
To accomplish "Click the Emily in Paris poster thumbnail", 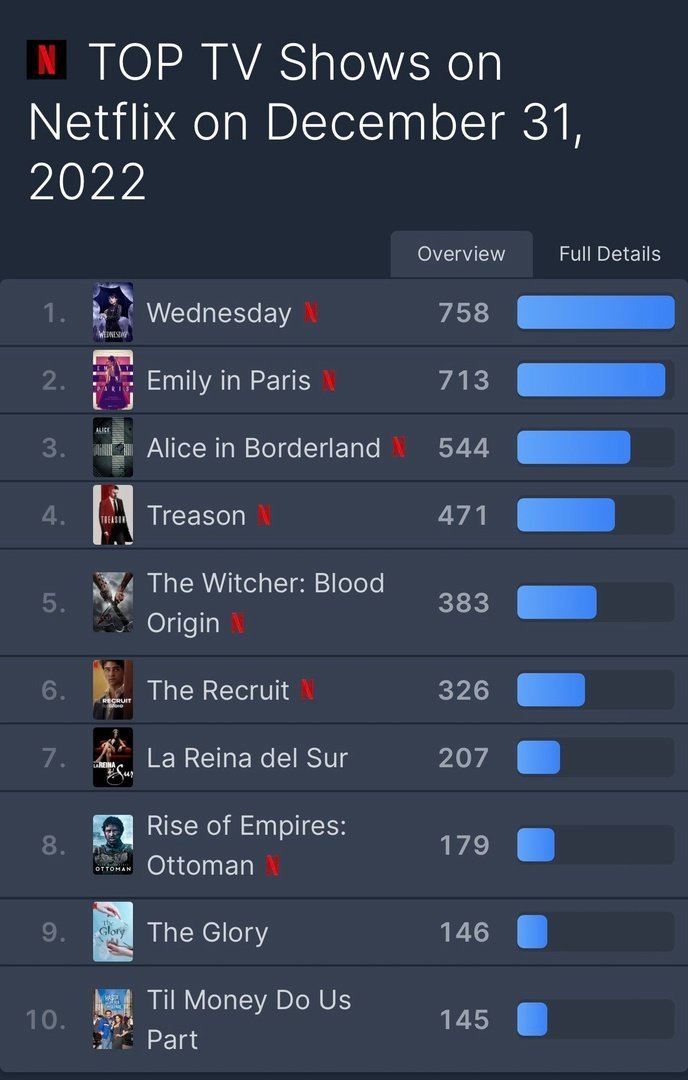I will click(x=113, y=380).
